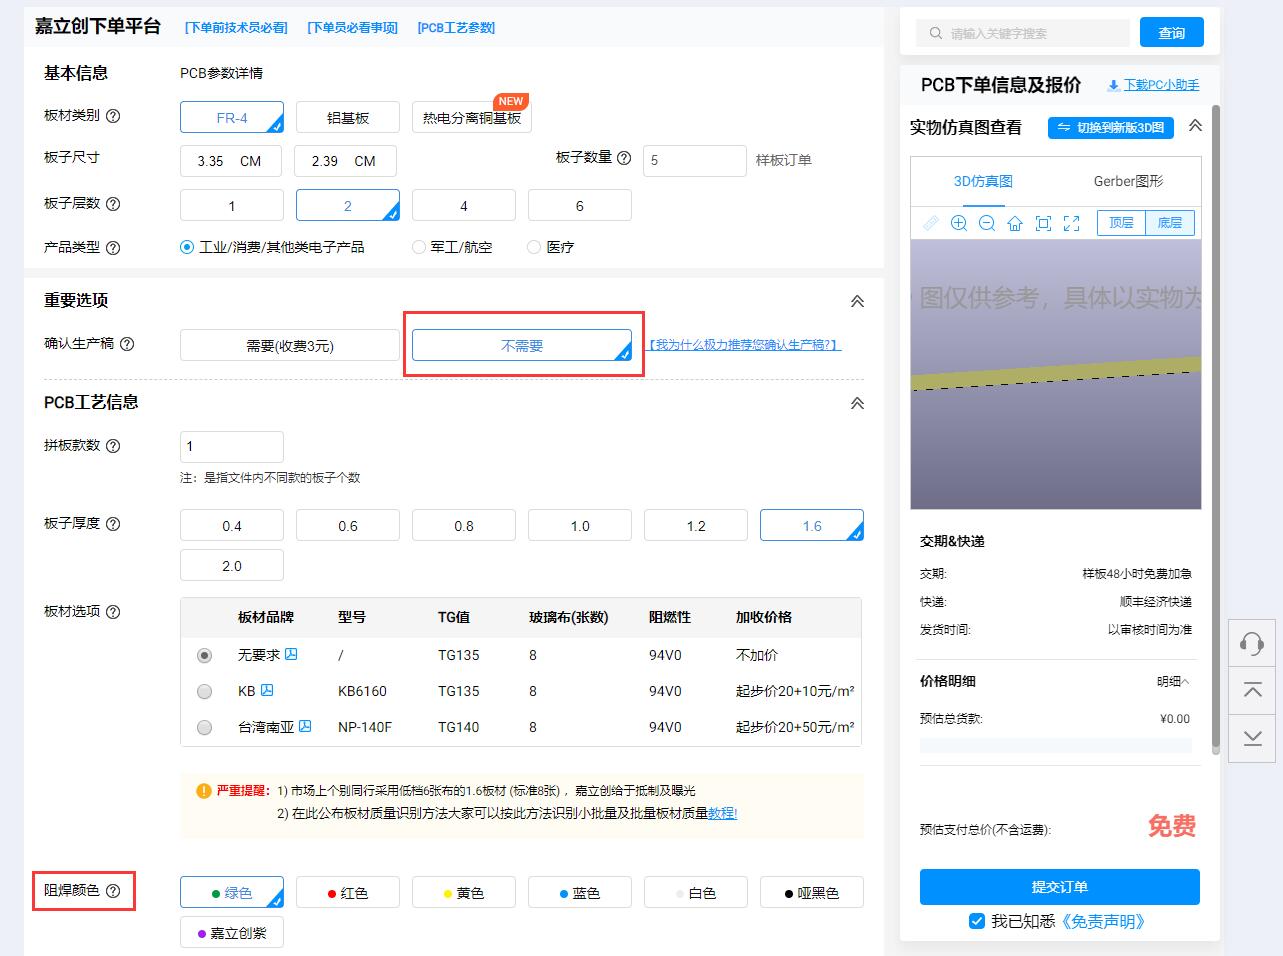The image size is (1283, 956).
Task: Click 提交订单 submit order button
Action: (x=1060, y=887)
